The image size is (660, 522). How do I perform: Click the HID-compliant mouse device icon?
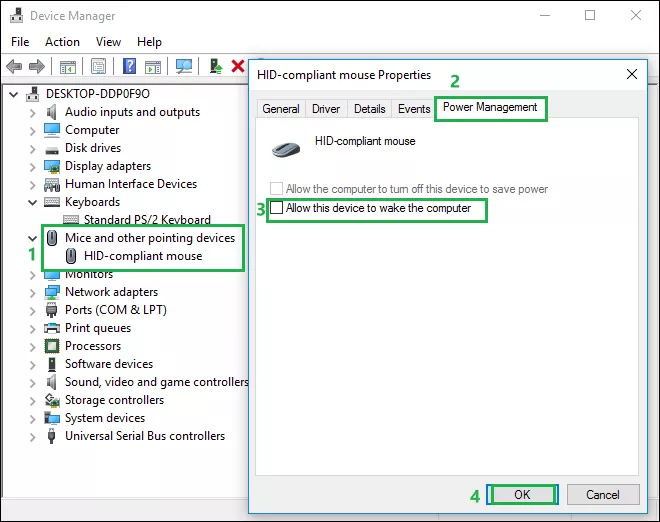tap(71, 256)
